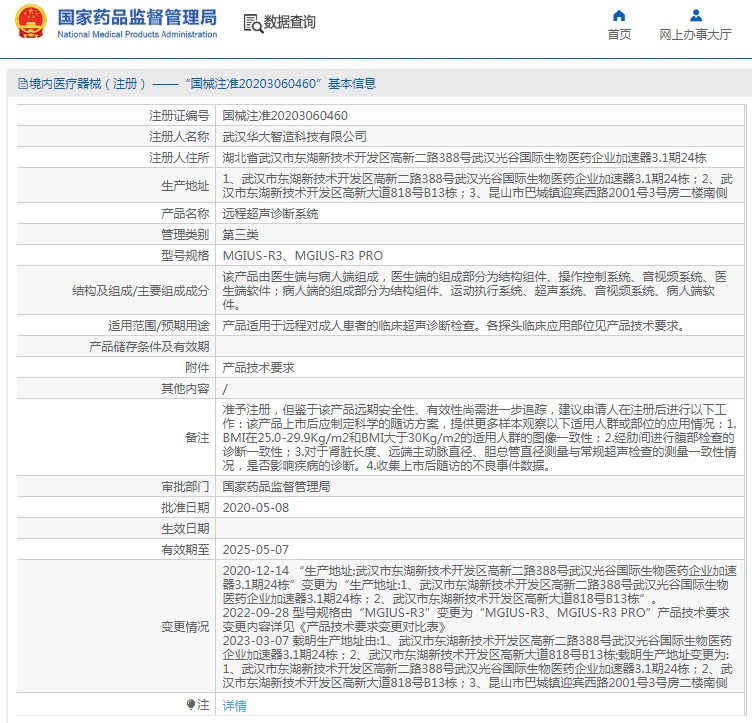This screenshot has height=723, width=752.
Task: Click the 管理类别 row label
Action: coord(185,235)
